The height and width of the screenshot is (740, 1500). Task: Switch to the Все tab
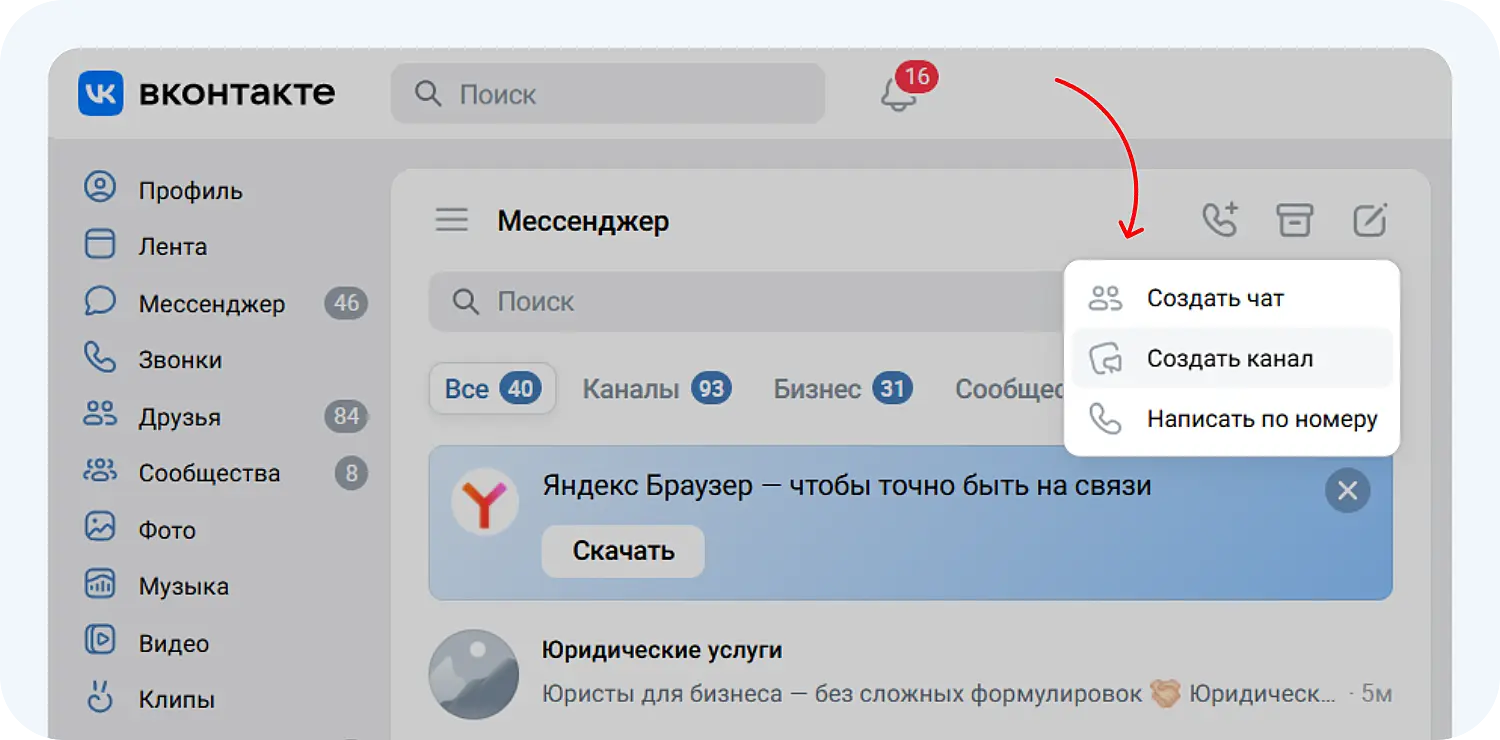[x=492, y=388]
